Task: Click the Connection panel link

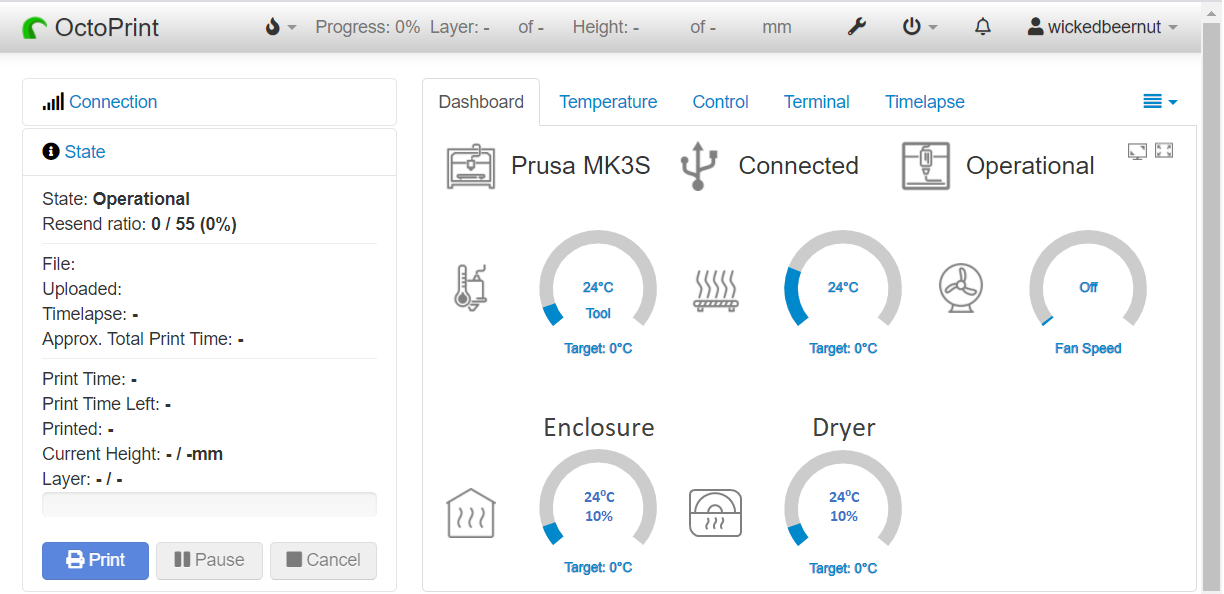Action: (113, 101)
